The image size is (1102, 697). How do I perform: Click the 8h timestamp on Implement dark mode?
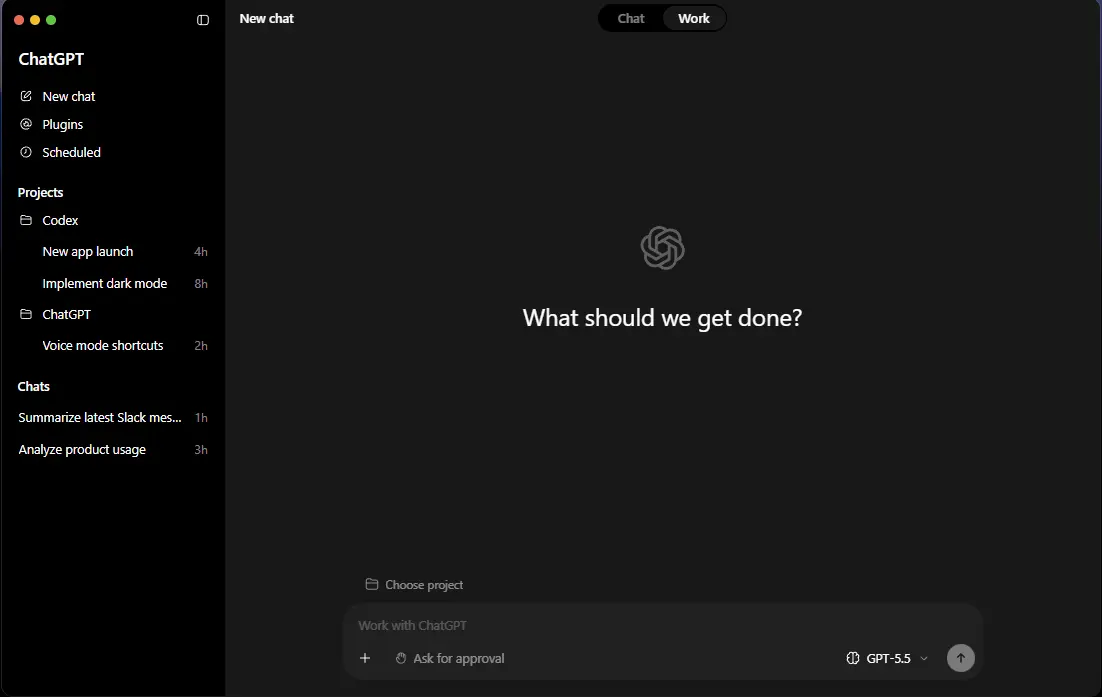point(200,284)
